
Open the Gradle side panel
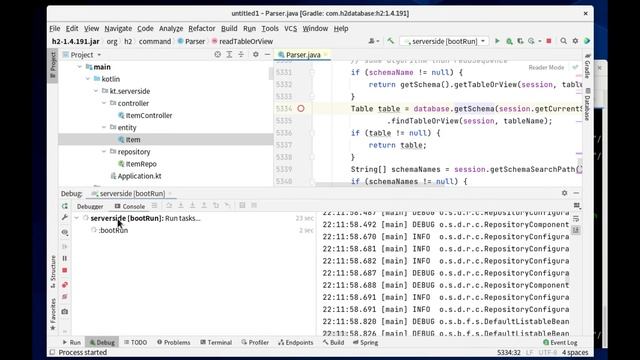coord(587,66)
